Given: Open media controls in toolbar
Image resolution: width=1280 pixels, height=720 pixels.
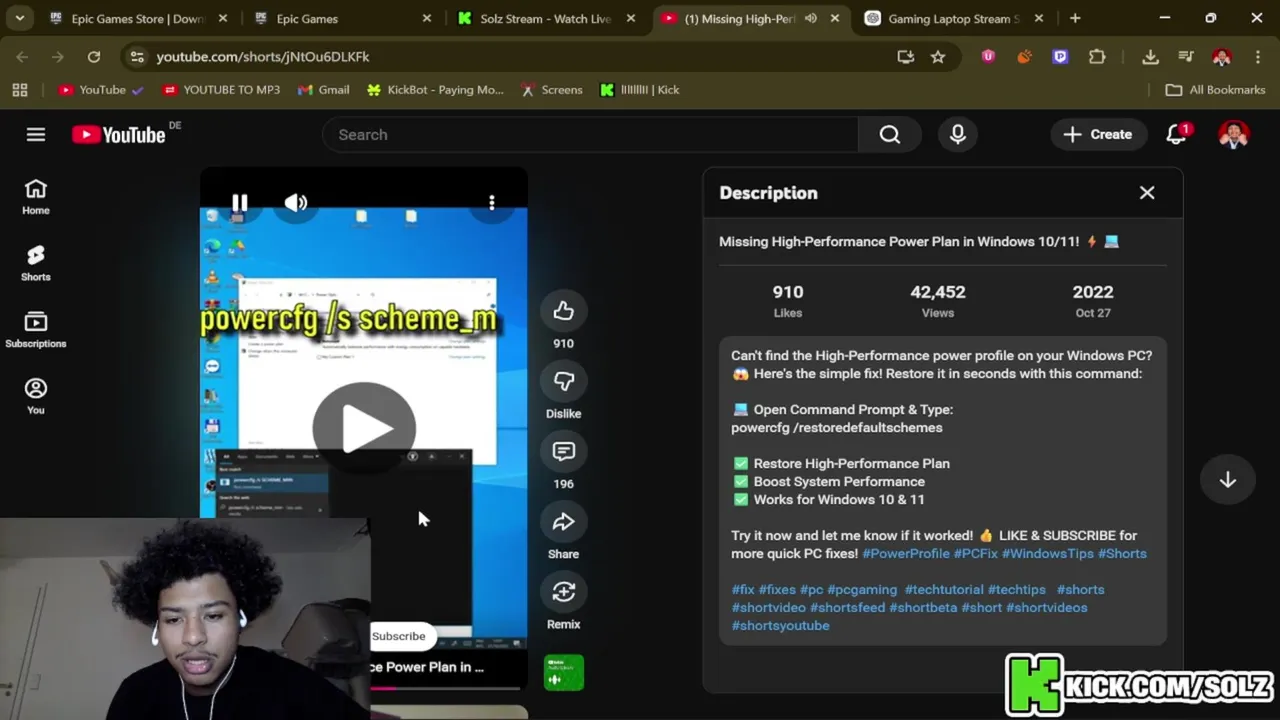Looking at the screenshot, I should coord(1186,57).
